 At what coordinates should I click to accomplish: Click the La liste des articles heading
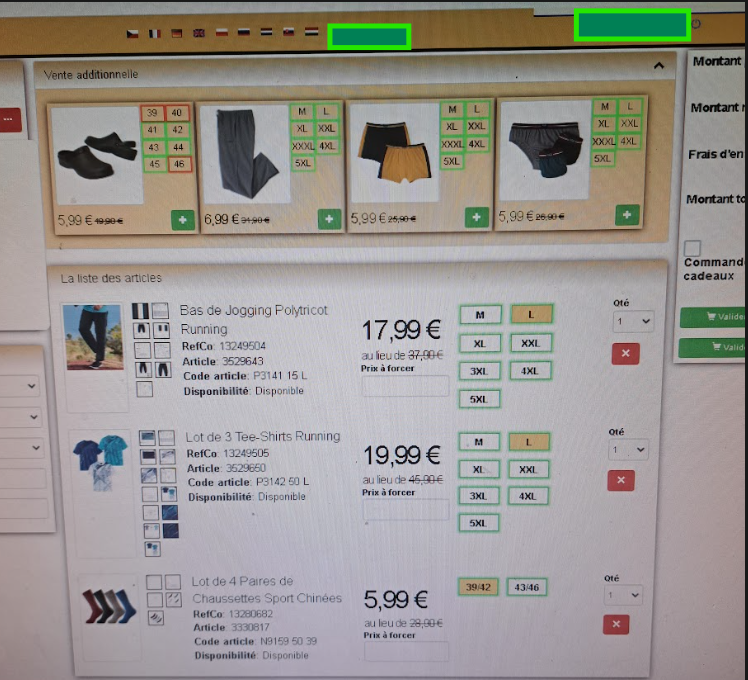[111, 278]
